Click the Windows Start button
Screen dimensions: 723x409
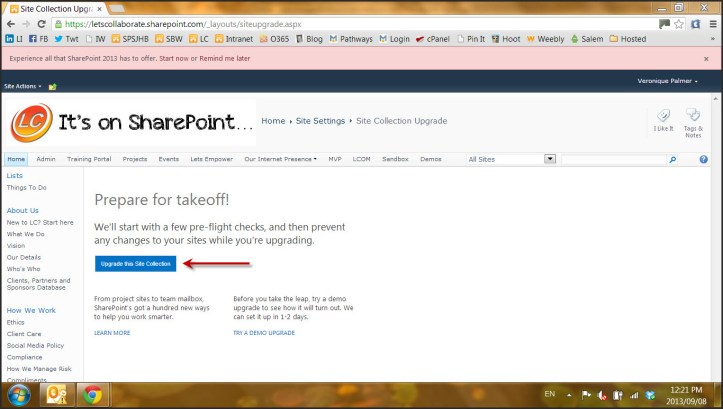tap(17, 395)
